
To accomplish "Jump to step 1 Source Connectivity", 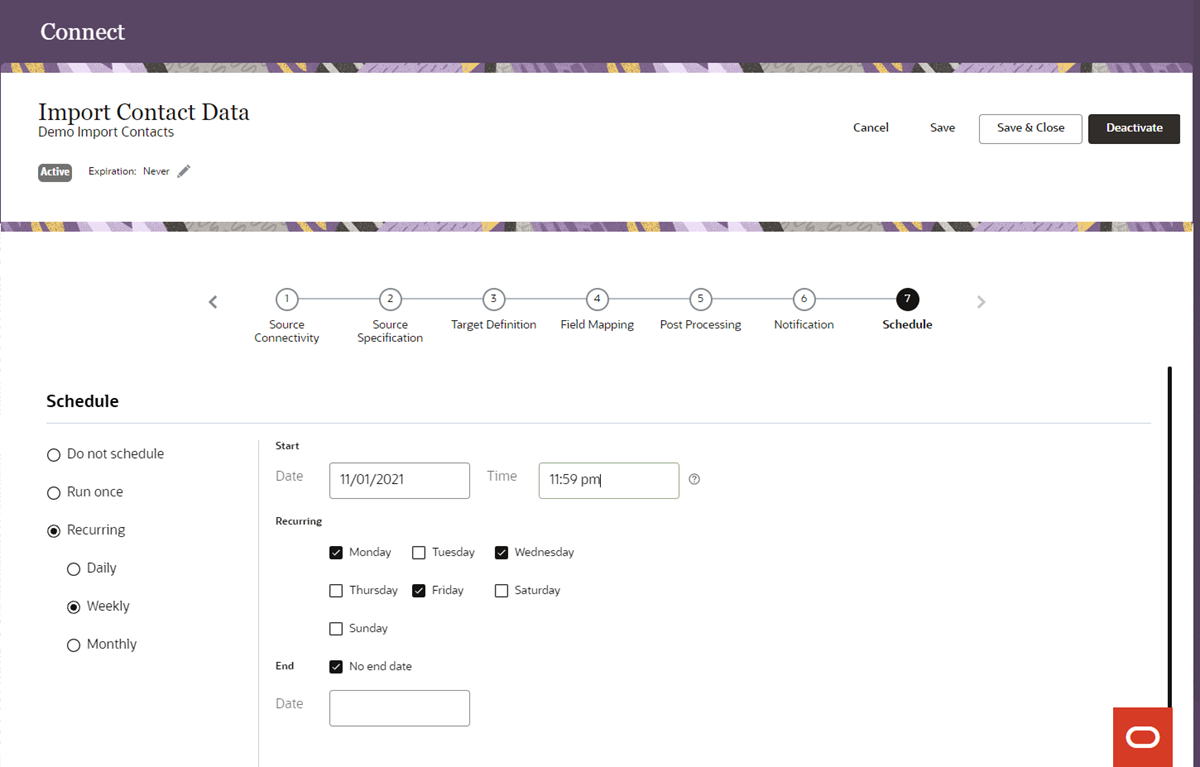I will (287, 299).
